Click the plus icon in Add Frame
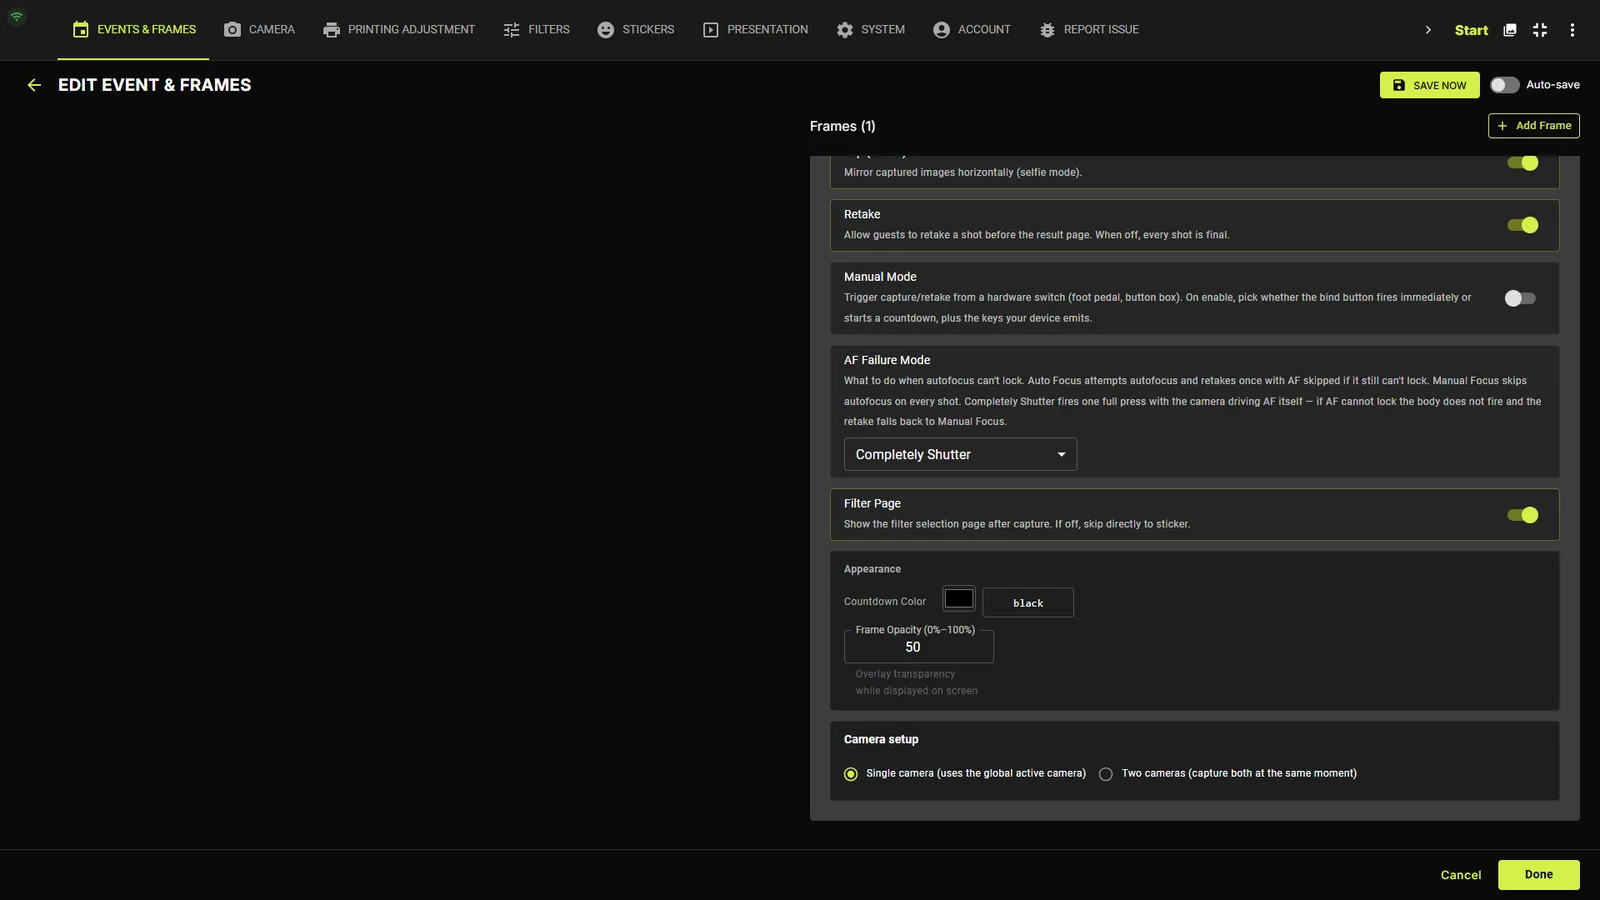This screenshot has height=900, width=1600. pyautogui.click(x=1502, y=126)
